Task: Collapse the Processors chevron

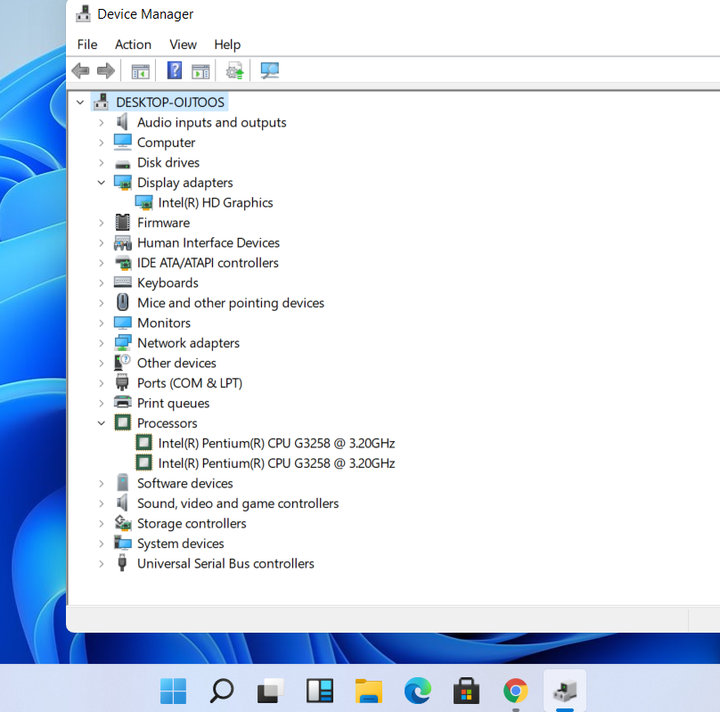Action: pos(101,423)
